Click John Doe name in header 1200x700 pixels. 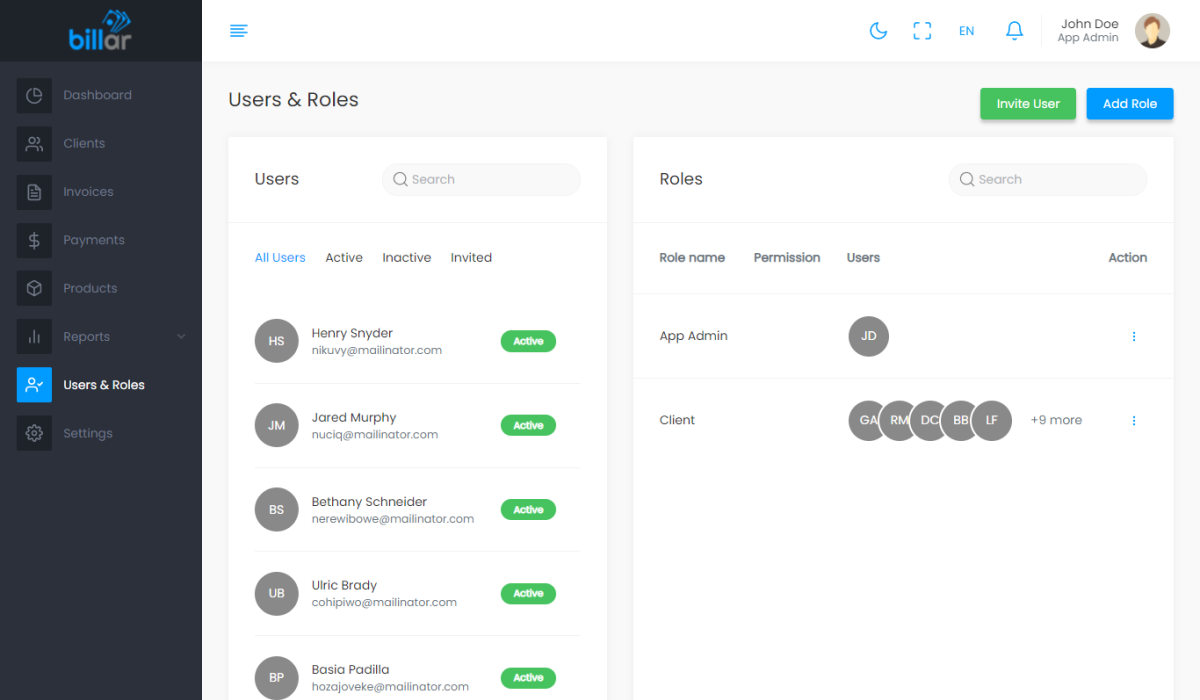click(x=1090, y=24)
